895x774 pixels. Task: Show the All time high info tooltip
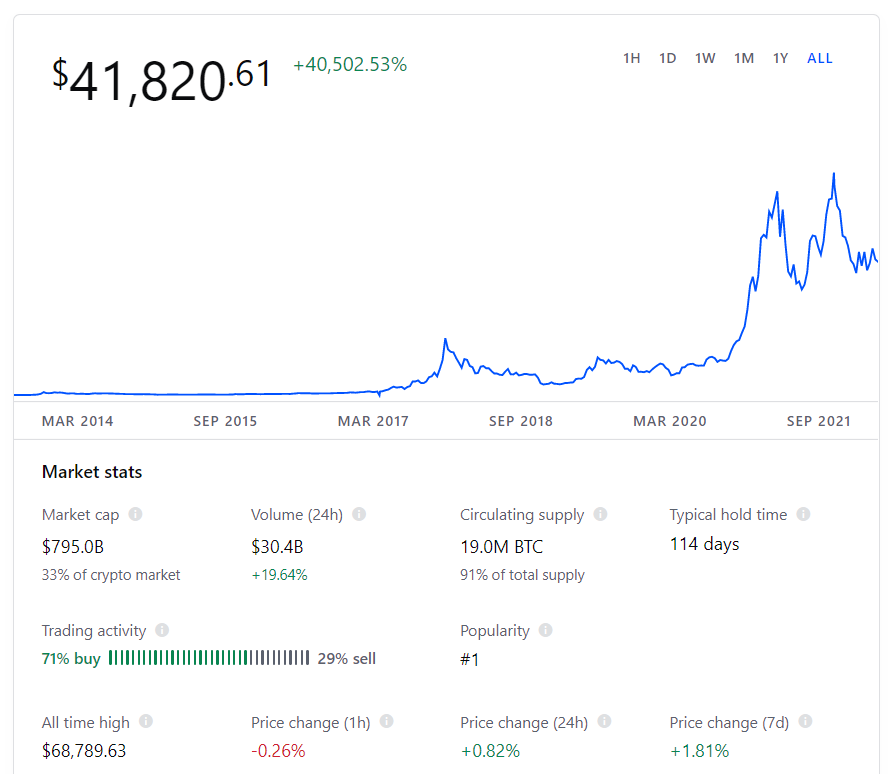pos(146,721)
